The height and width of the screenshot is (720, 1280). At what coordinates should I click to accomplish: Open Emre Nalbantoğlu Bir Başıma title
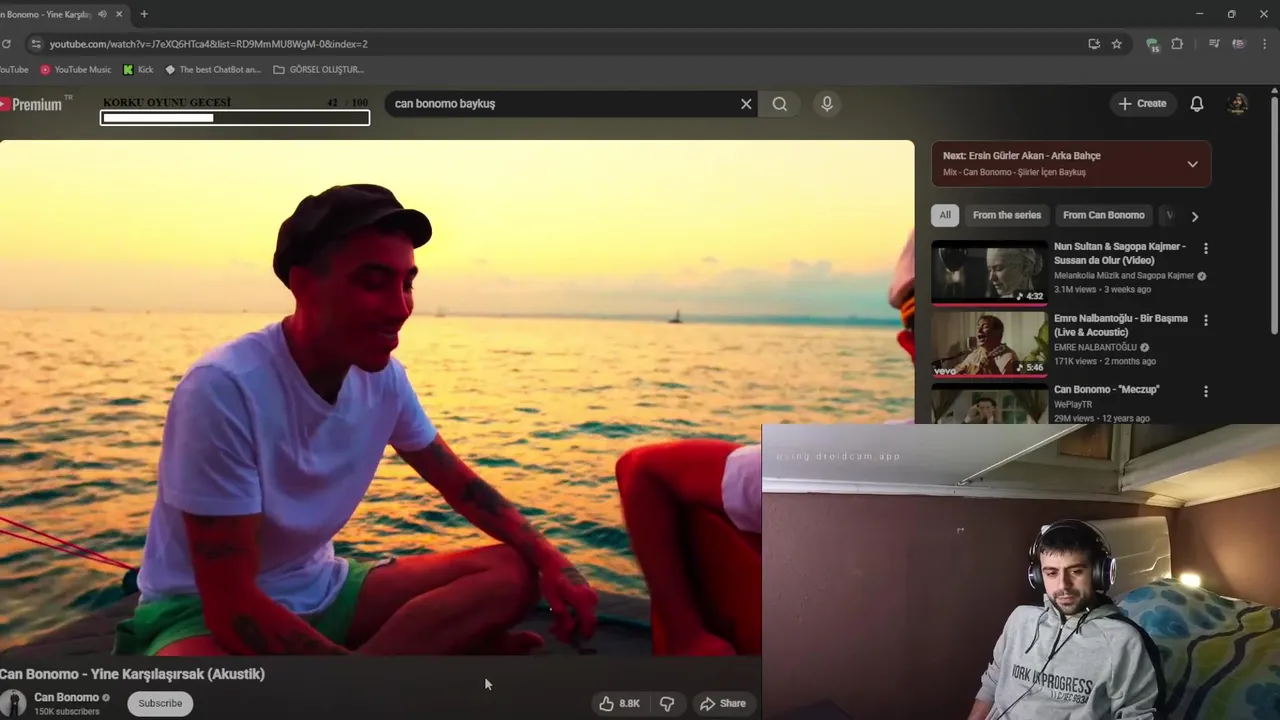[x=1121, y=325]
